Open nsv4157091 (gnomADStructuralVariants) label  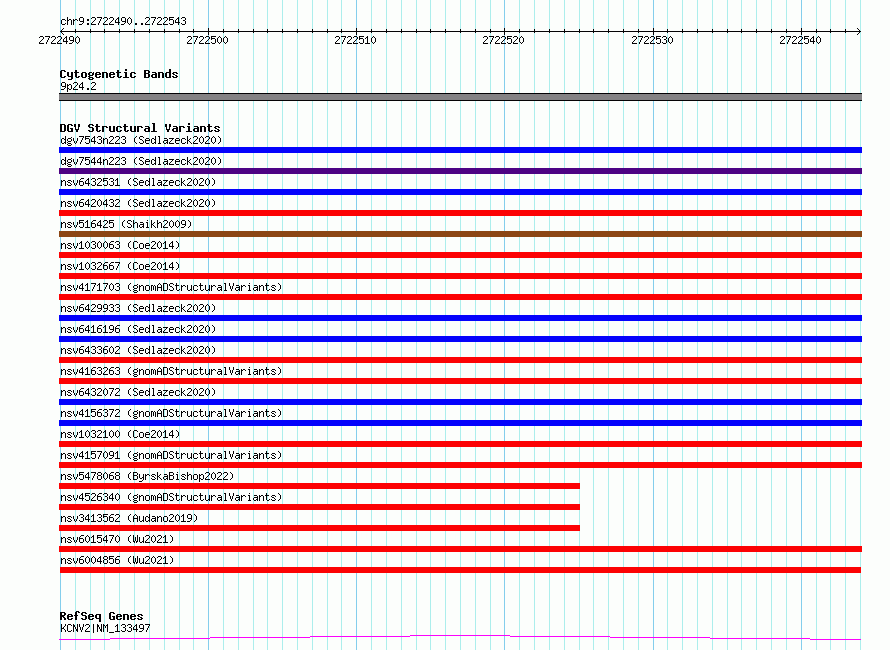pyautogui.click(x=171, y=455)
